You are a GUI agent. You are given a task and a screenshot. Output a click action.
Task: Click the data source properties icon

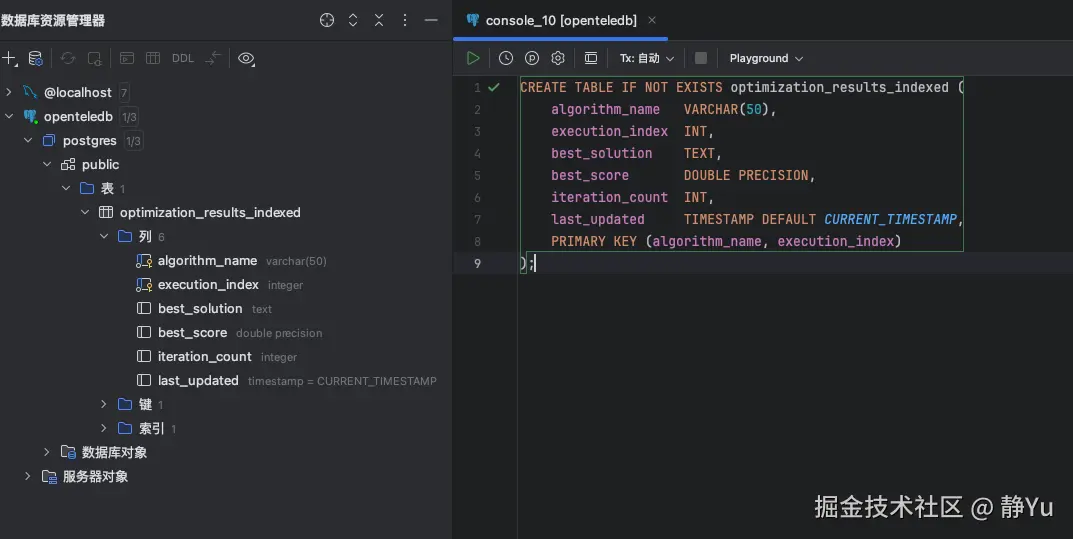[x=36, y=58]
